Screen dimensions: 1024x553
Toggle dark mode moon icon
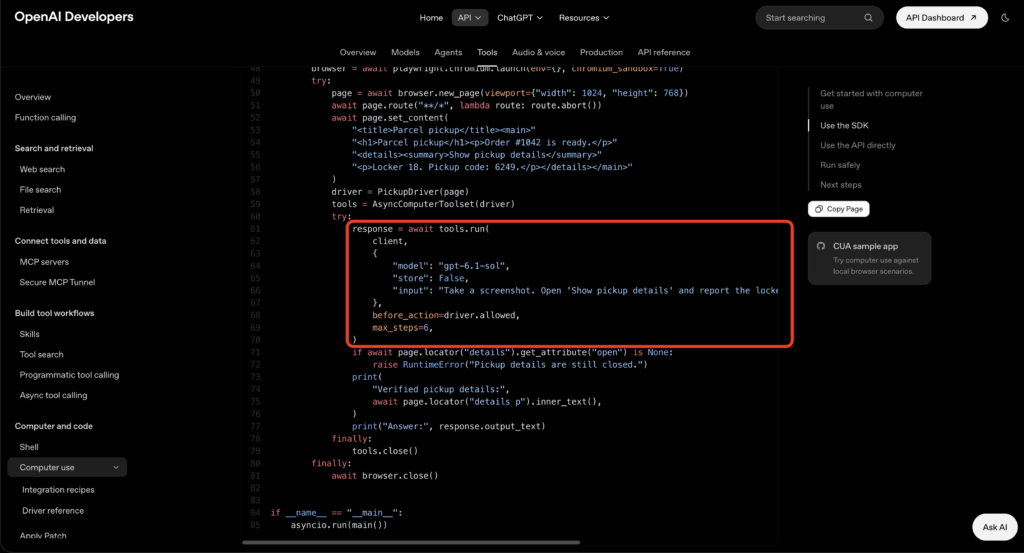pyautogui.click(x=1005, y=18)
